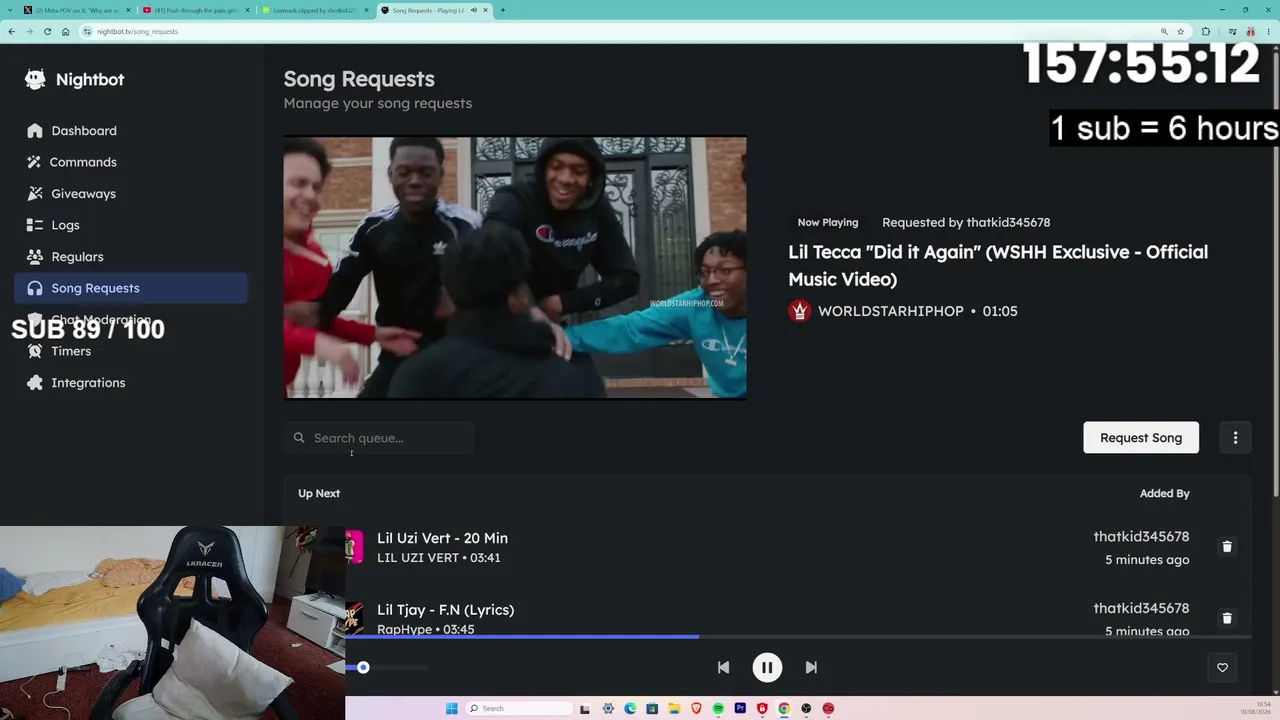This screenshot has height=720, width=1280.
Task: Click the now playing video thumbnail
Action: (515, 267)
